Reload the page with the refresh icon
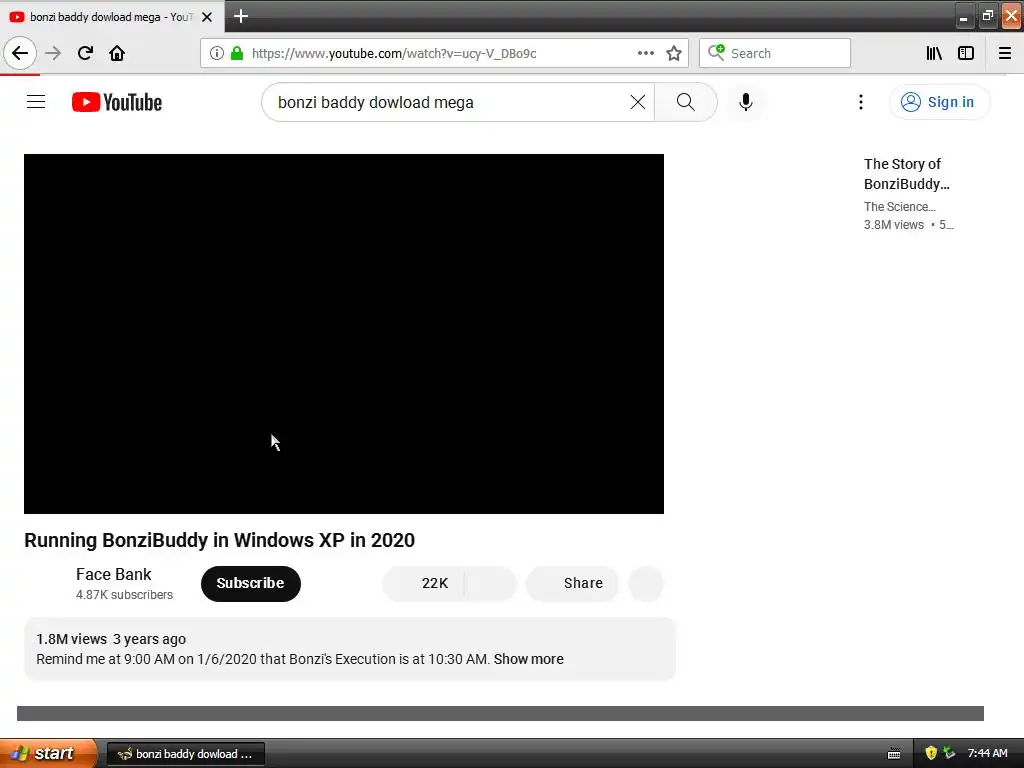The width and height of the screenshot is (1024, 768). [x=85, y=53]
